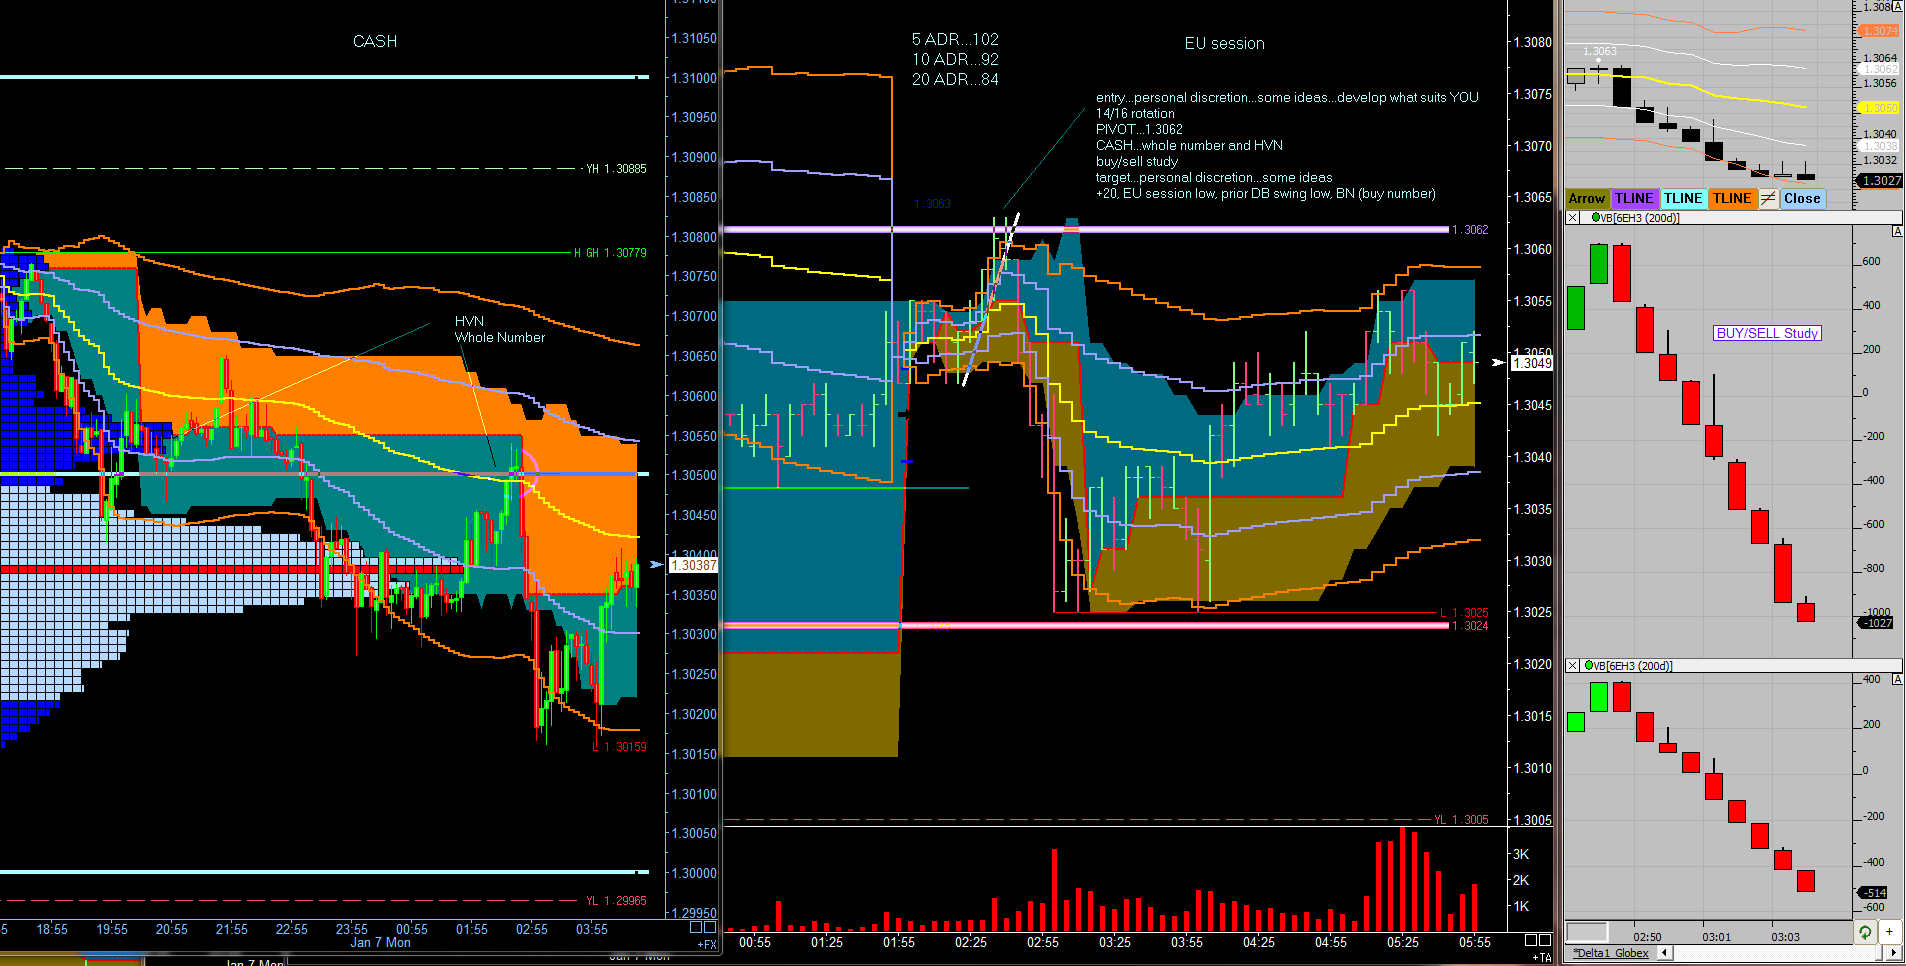
Task: Click the upper VB[6EH3 (200d)] study label
Action: (x=1640, y=218)
